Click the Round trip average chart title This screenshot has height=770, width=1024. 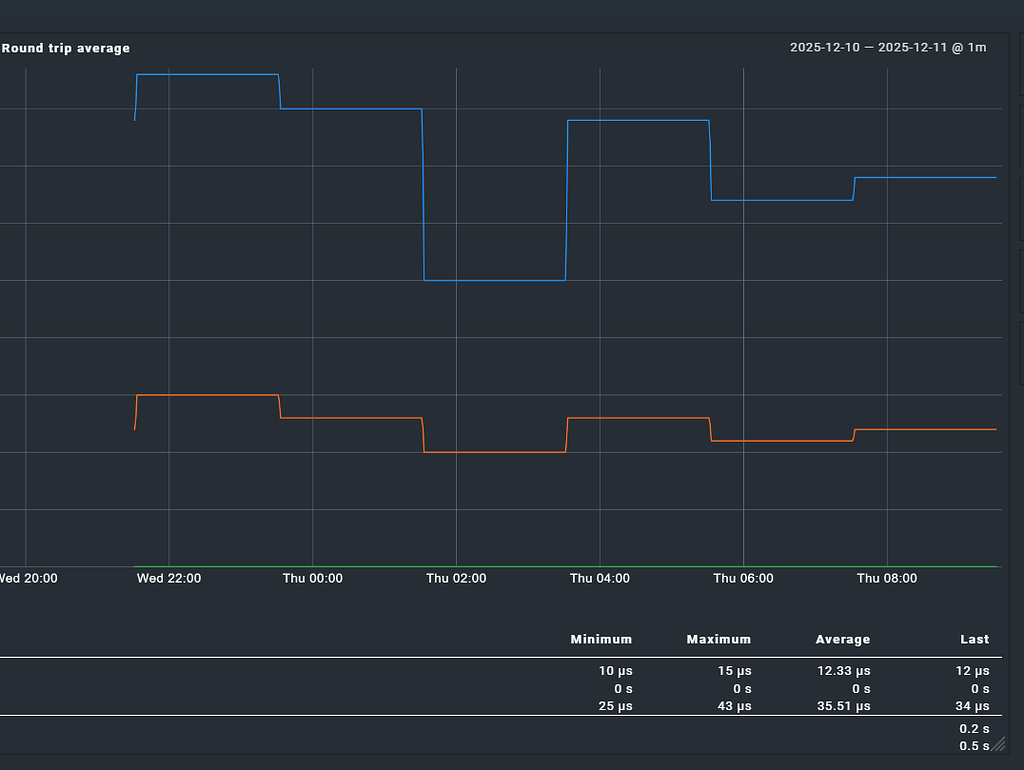click(64, 47)
